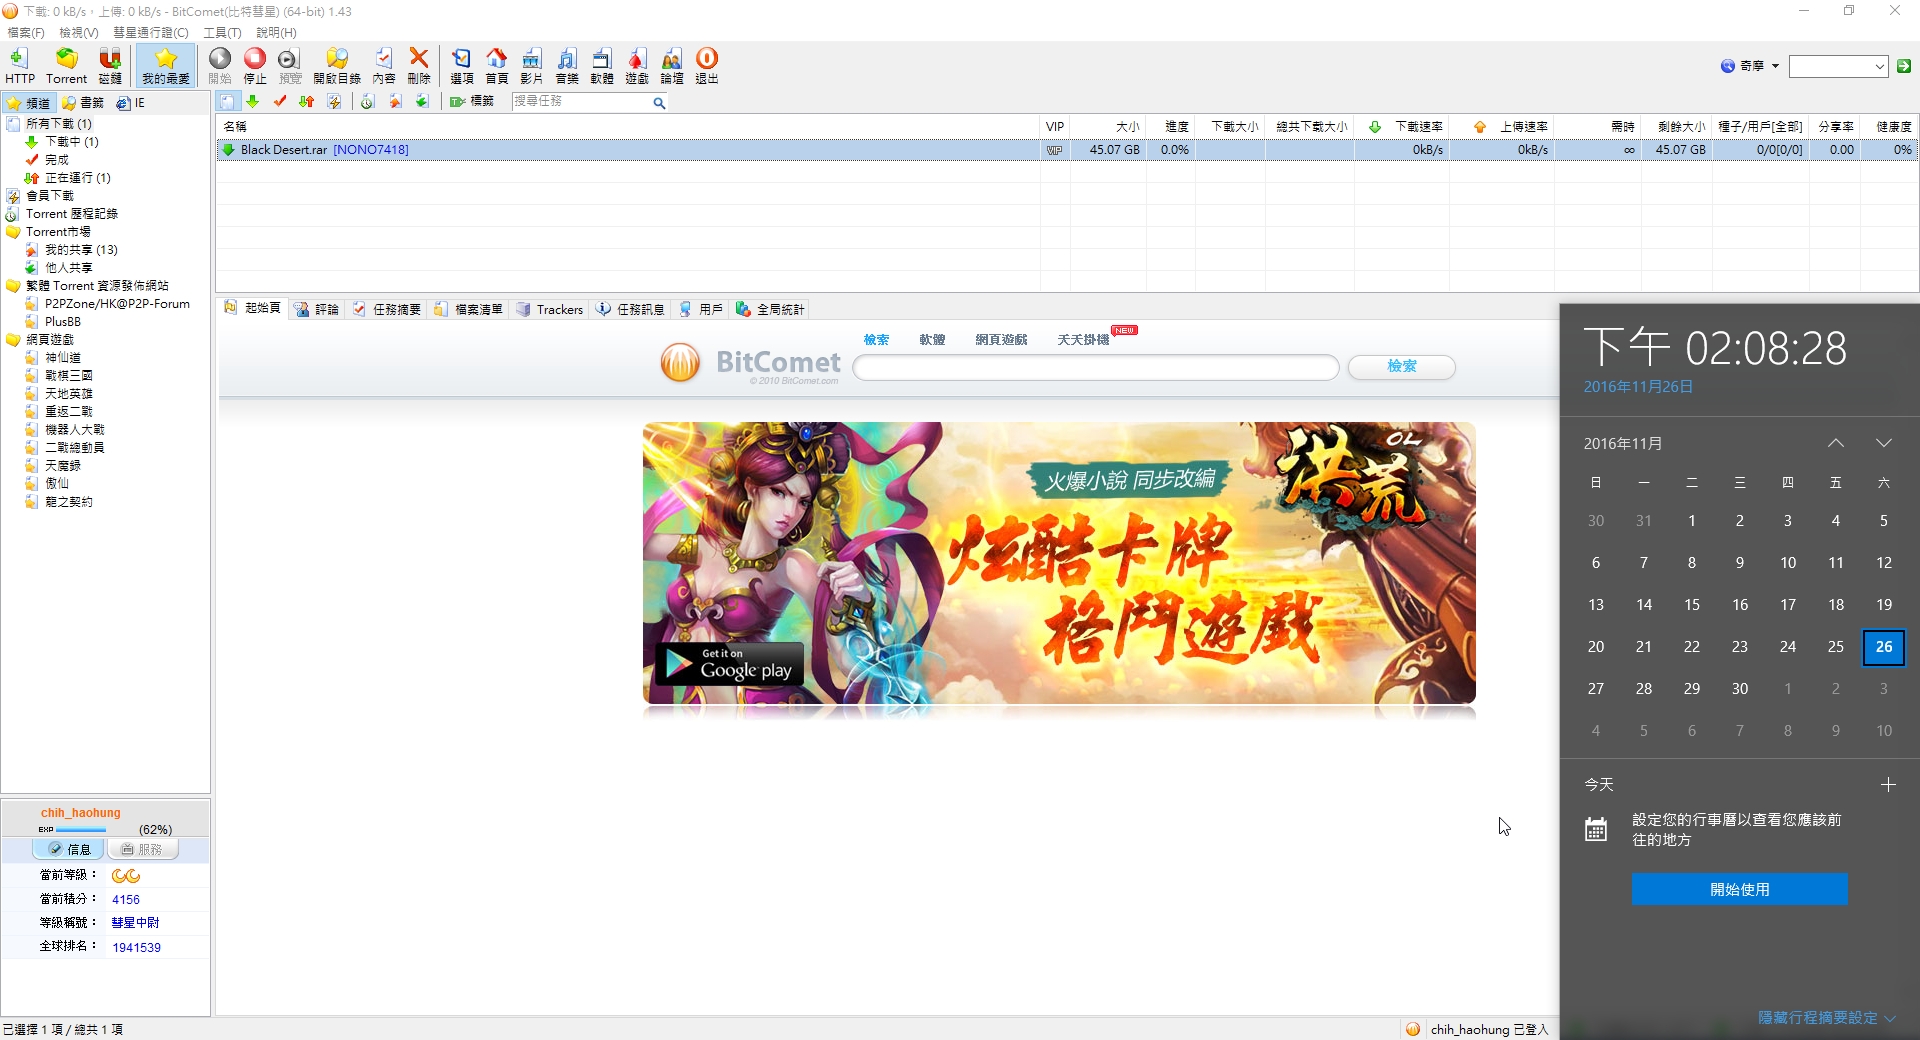Open the Trackers tab
The height and width of the screenshot is (1040, 1920).
(x=550, y=310)
